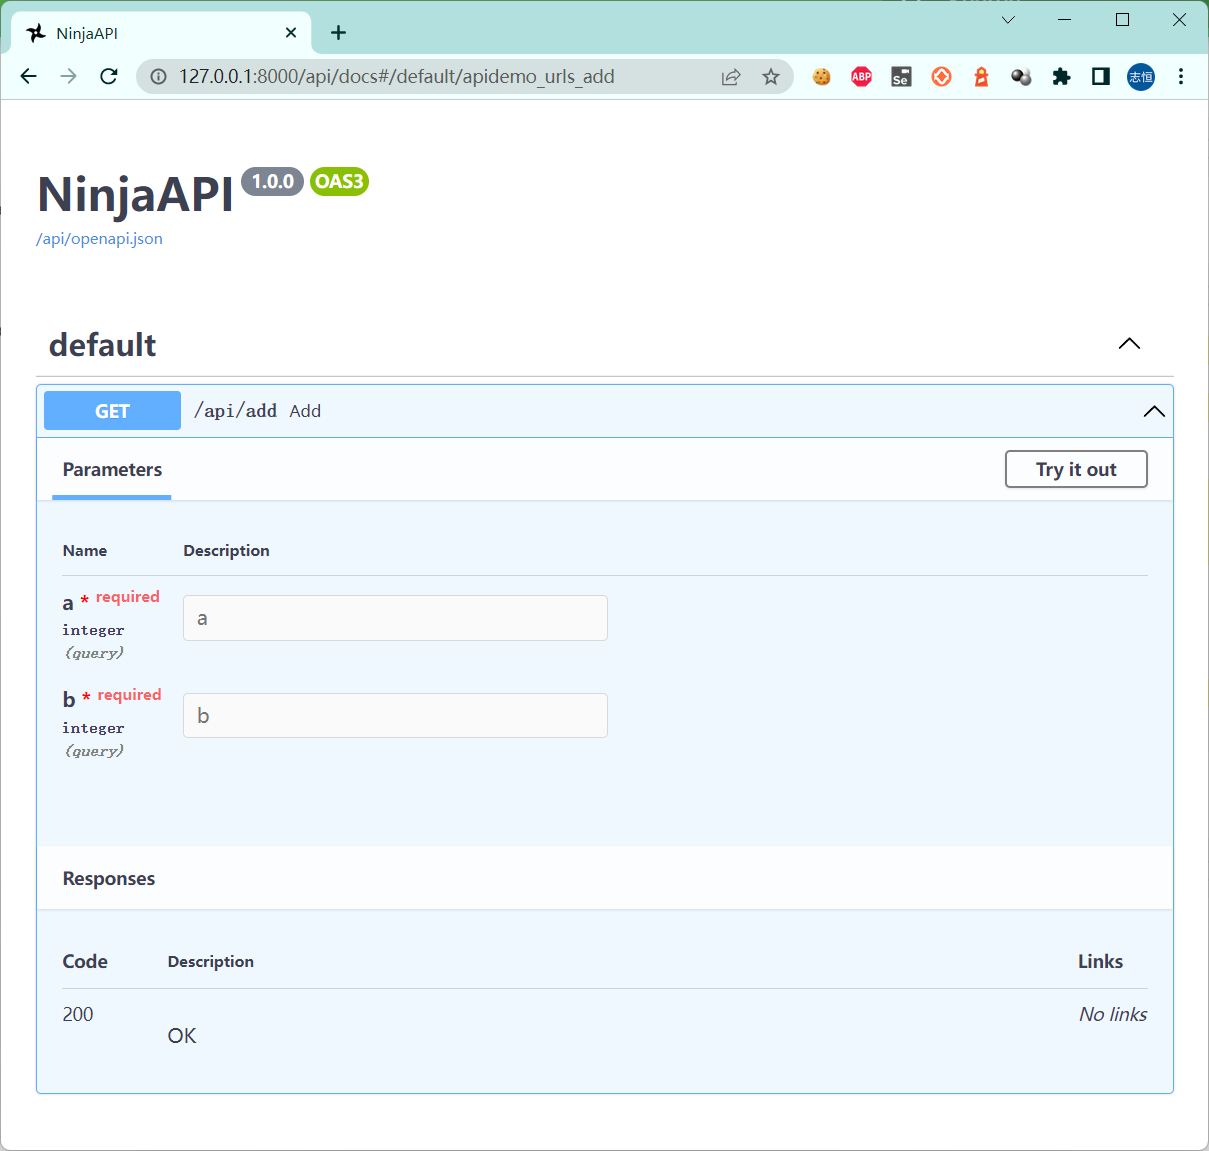
Task: Collapse the GET /api/add operation panel
Action: [1154, 411]
